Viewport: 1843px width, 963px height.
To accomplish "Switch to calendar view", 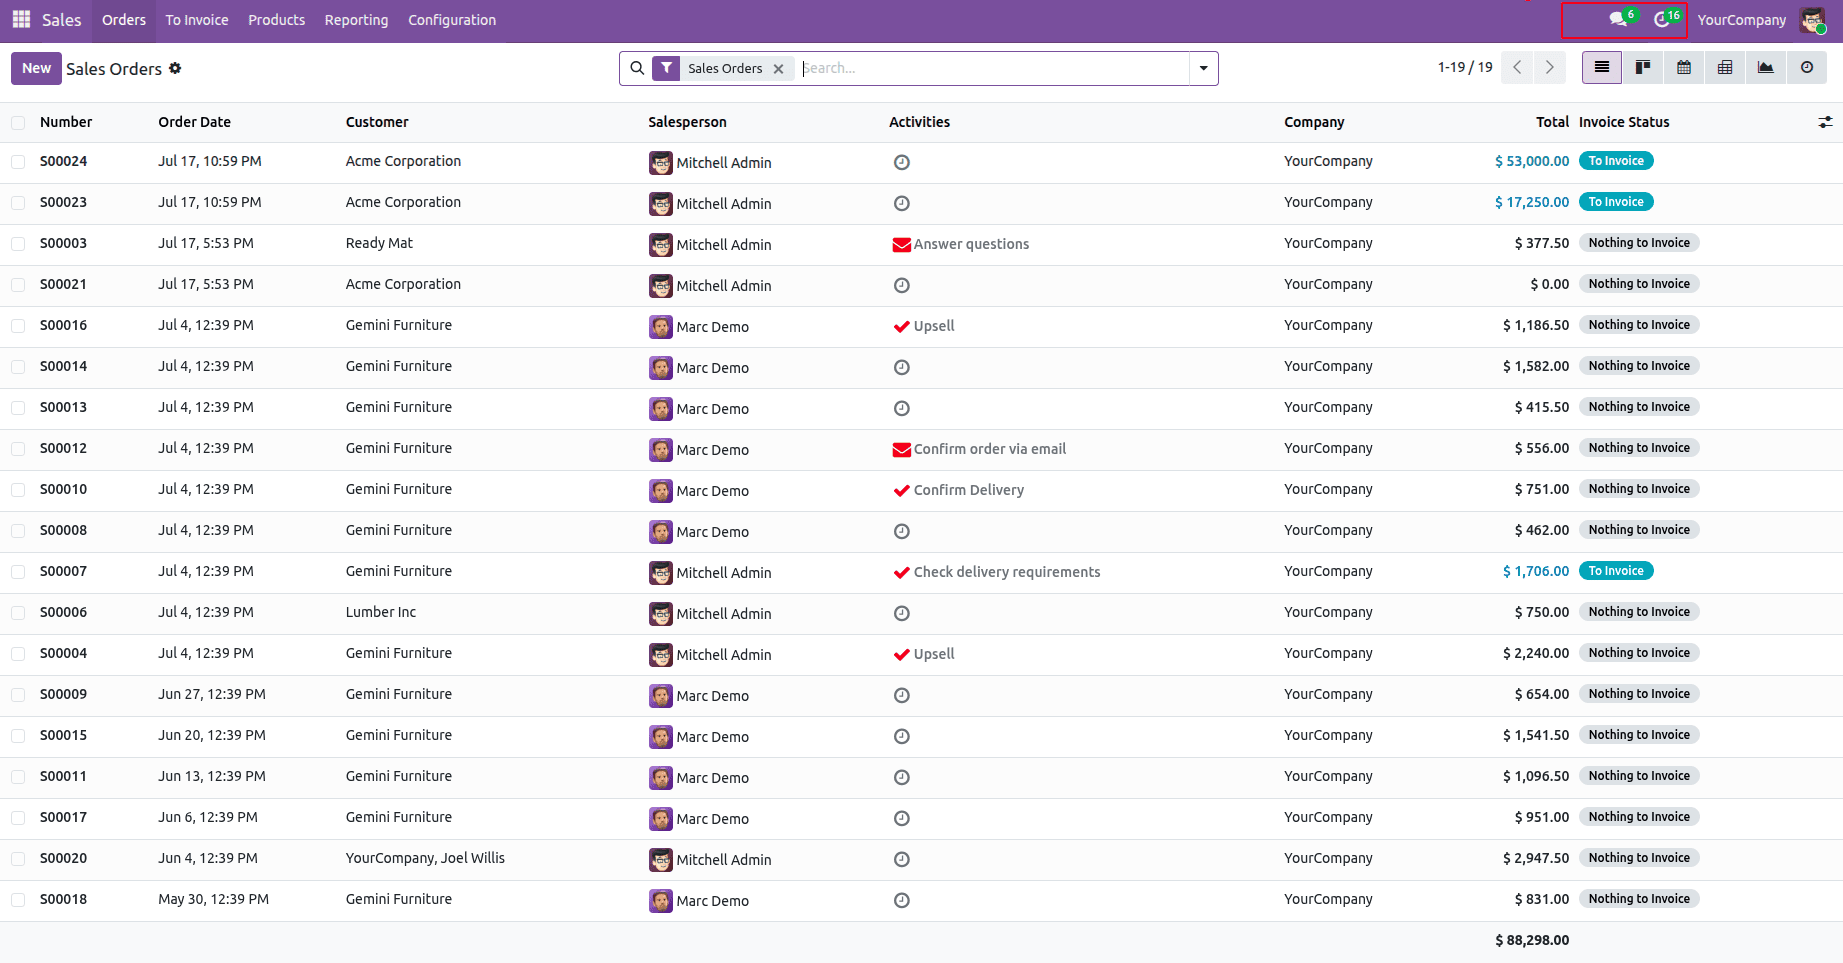I will coord(1684,67).
